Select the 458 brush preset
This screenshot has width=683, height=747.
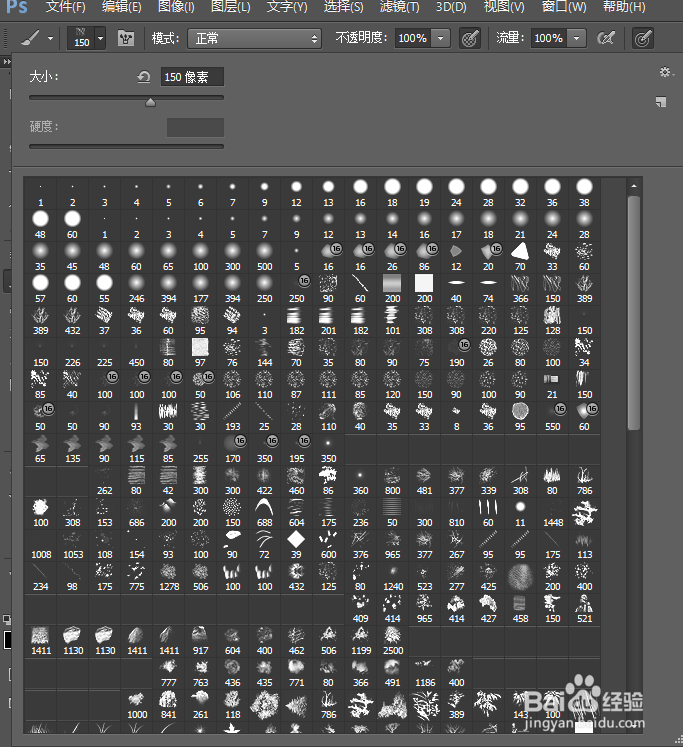520,608
